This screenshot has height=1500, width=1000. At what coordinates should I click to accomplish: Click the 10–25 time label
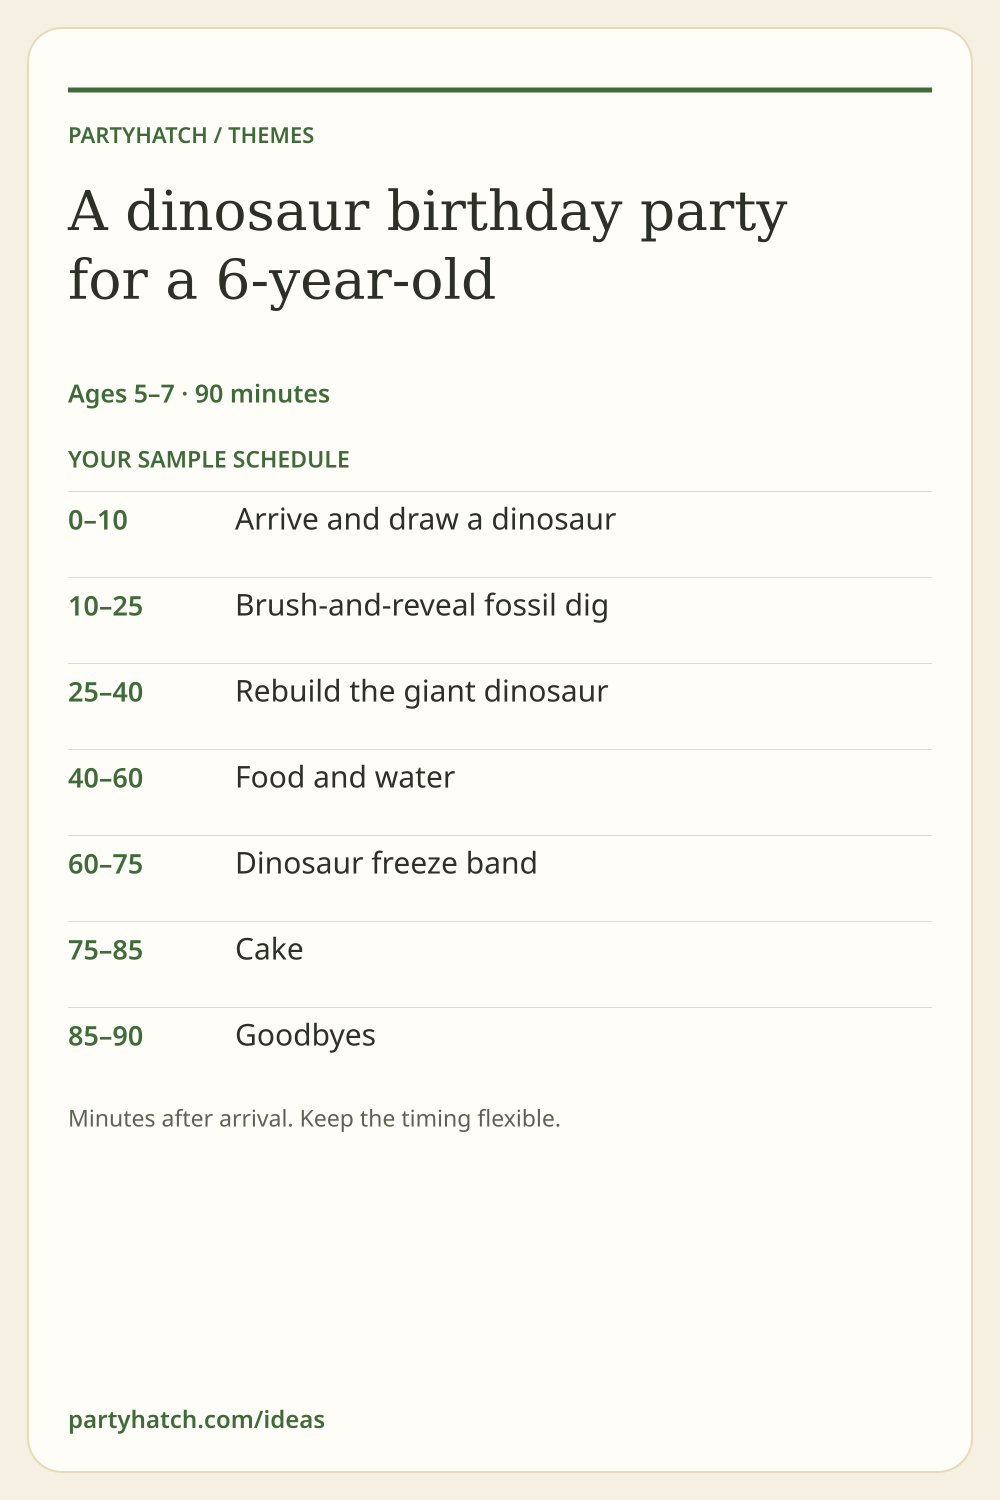click(x=105, y=606)
